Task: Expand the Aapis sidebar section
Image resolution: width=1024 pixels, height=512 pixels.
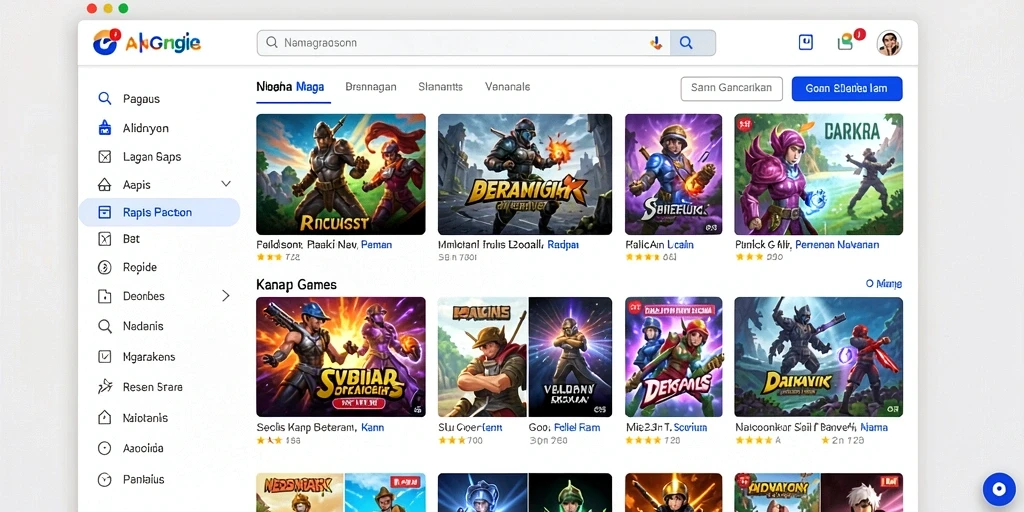Action: [226, 184]
